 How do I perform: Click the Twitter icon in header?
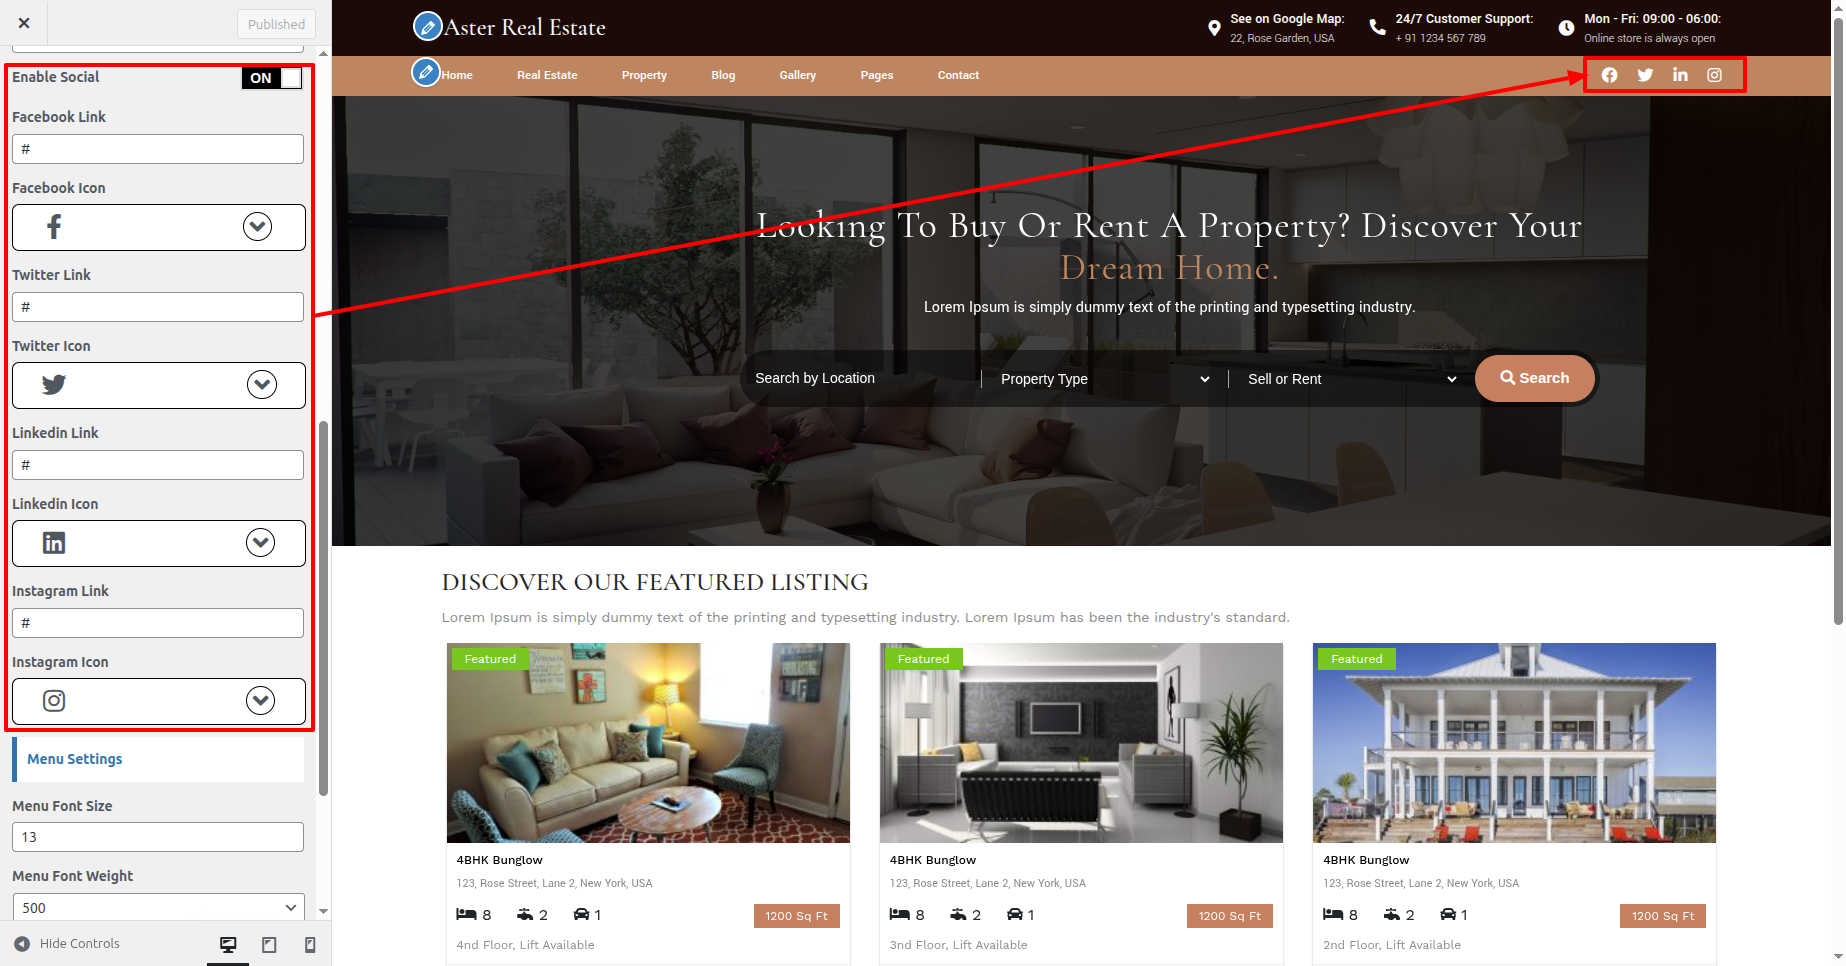1645,75
